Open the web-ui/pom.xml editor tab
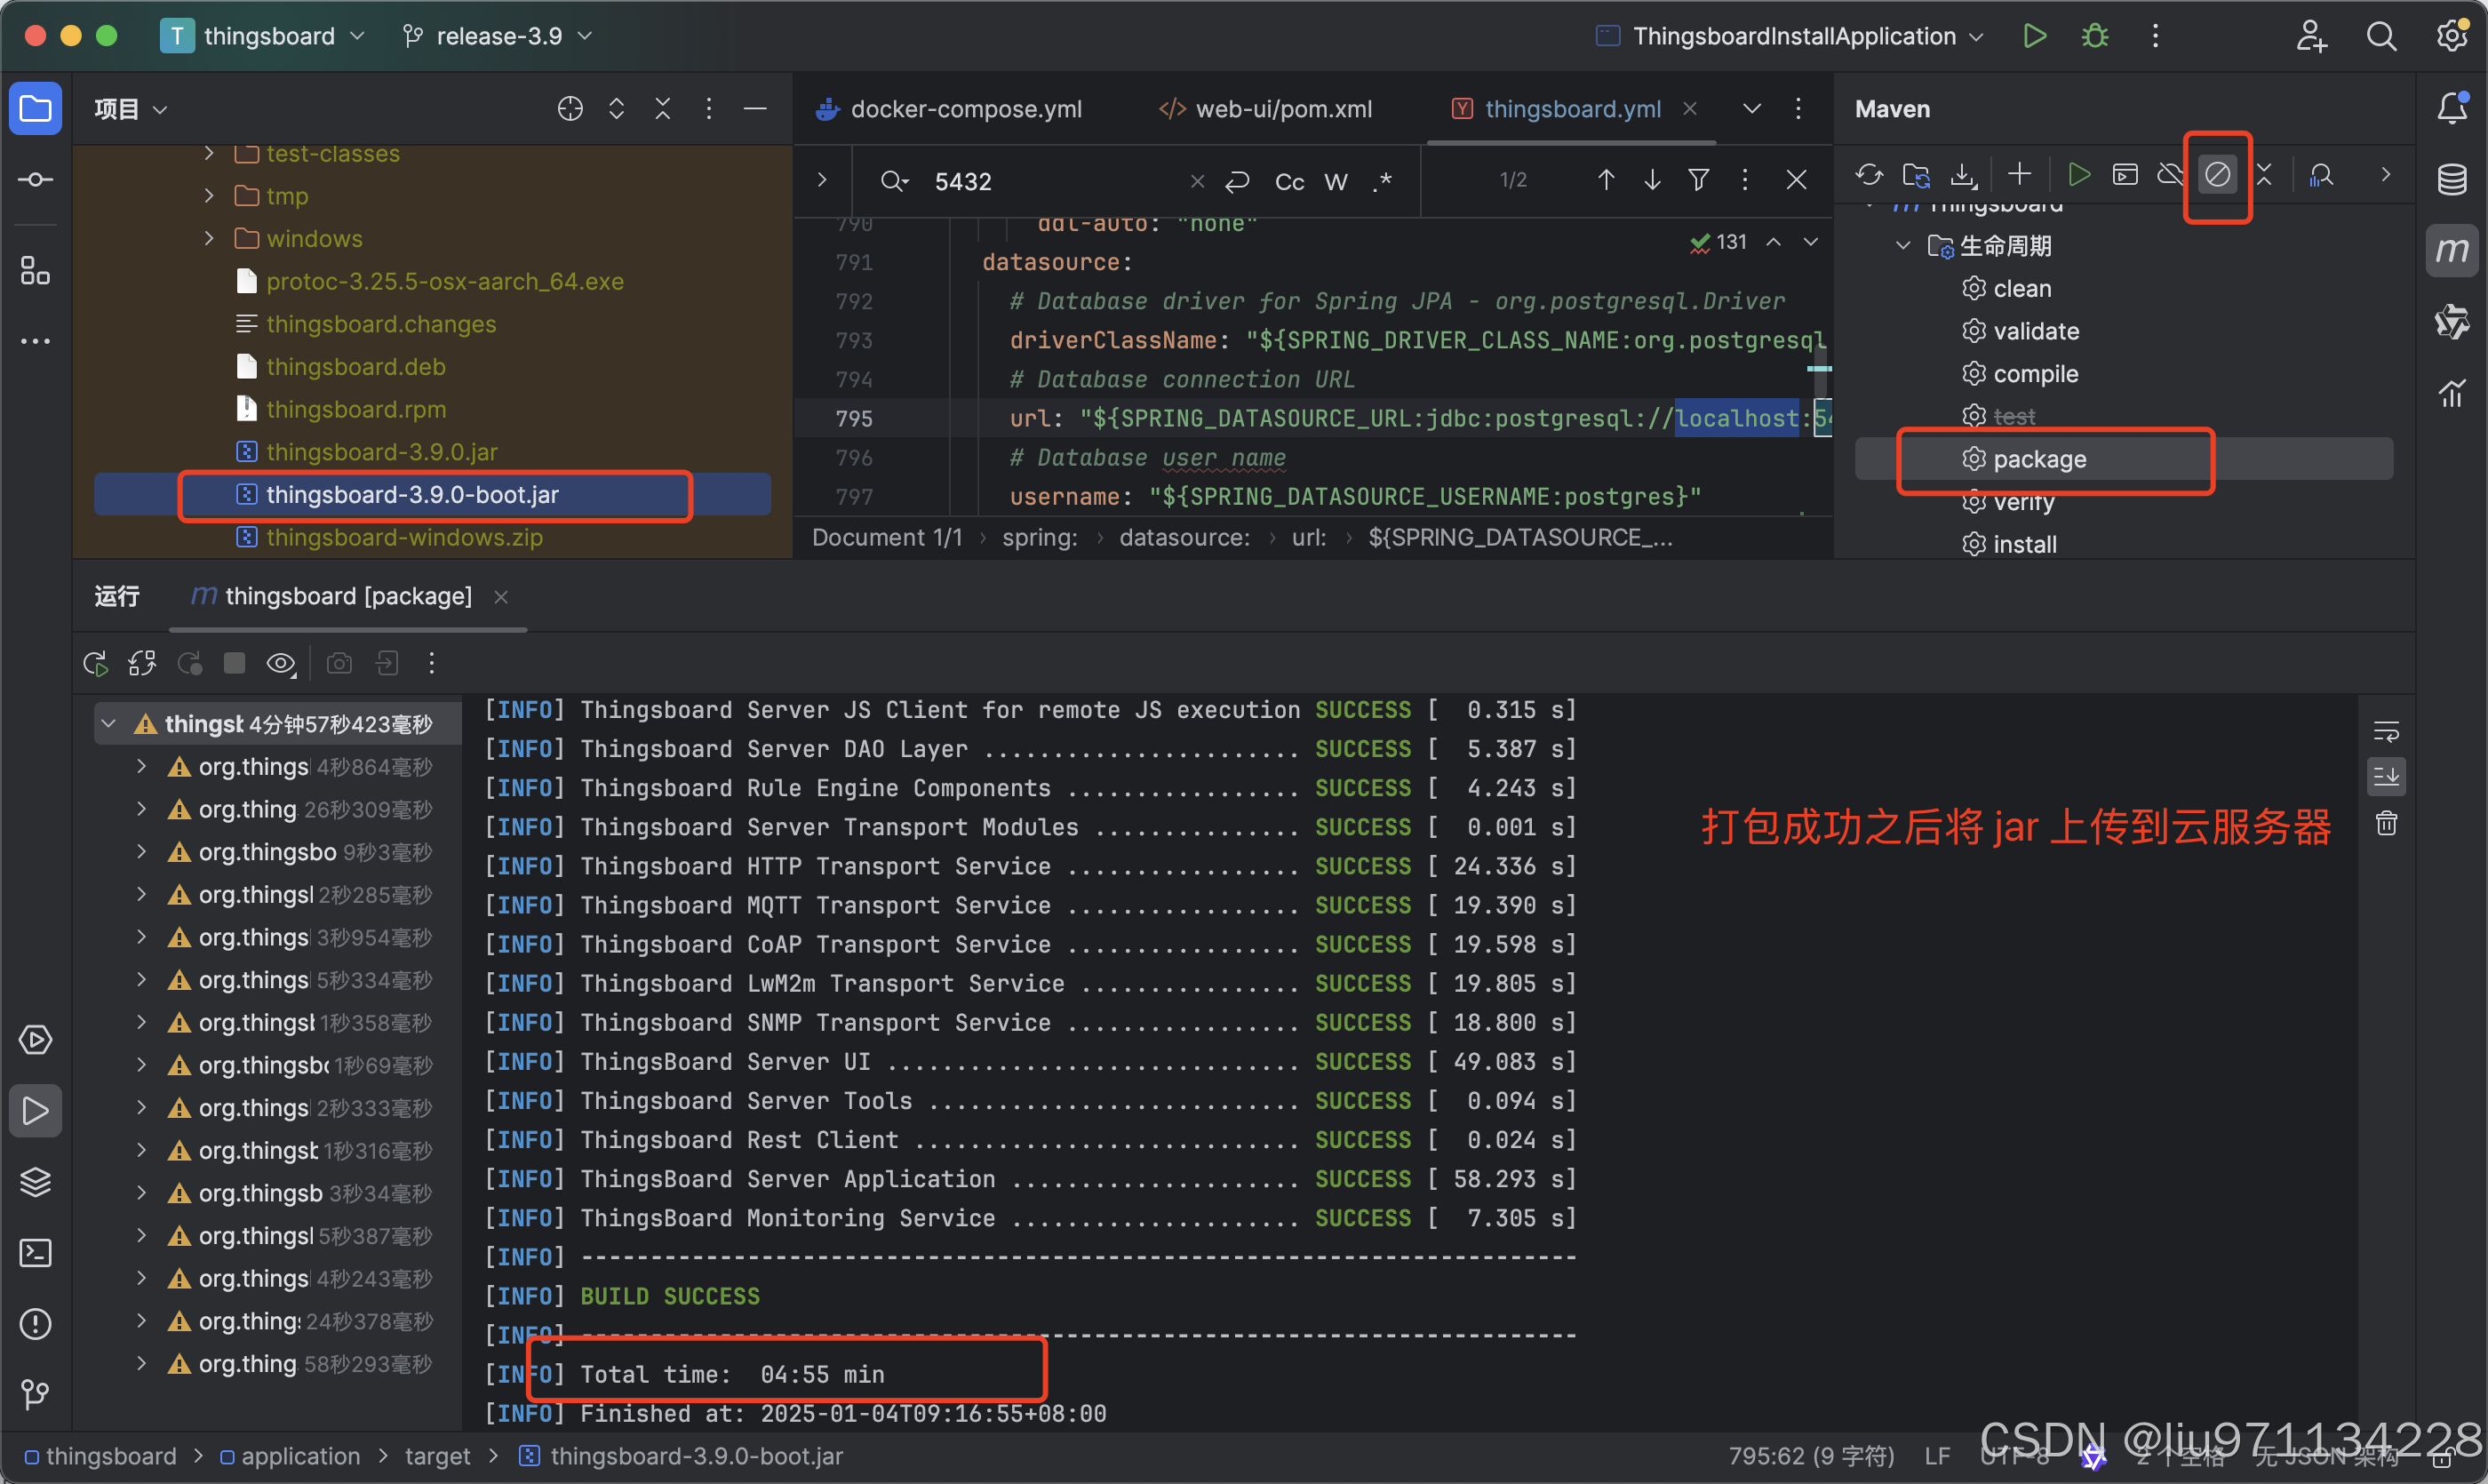 pos(1283,109)
